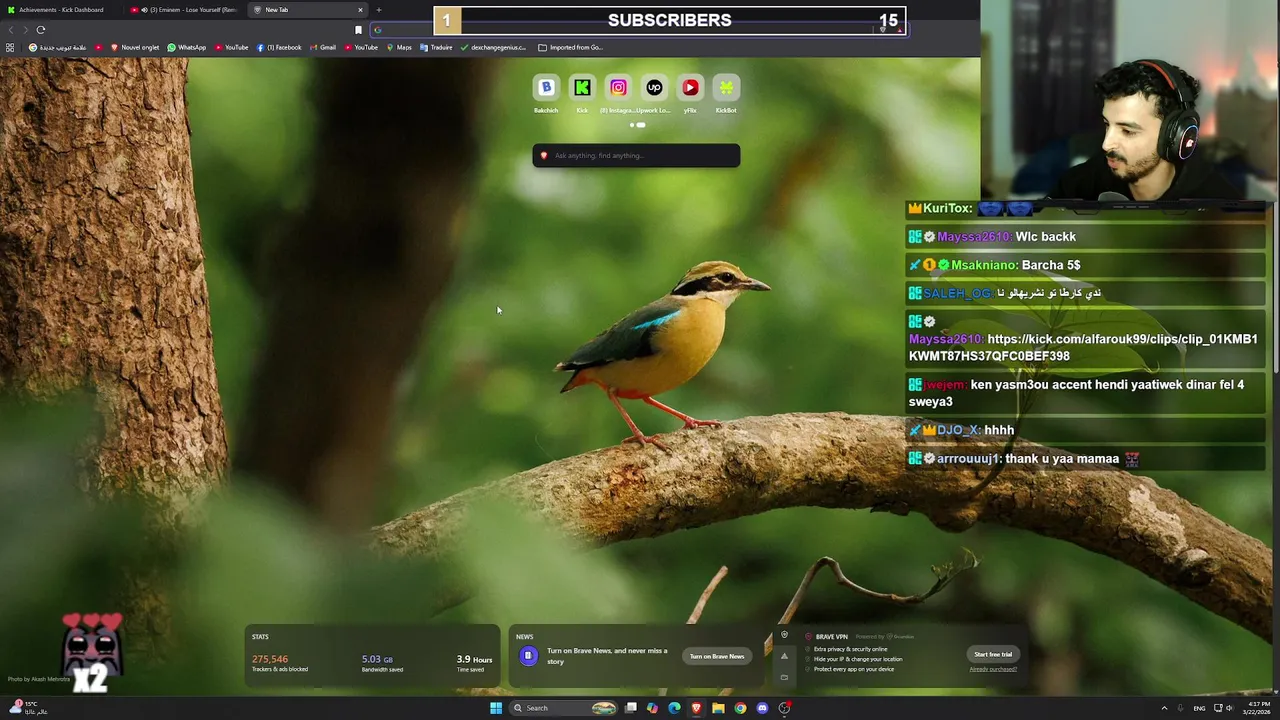Open the Maps bookmark
Screen dimensions: 1280x720
(x=399, y=47)
